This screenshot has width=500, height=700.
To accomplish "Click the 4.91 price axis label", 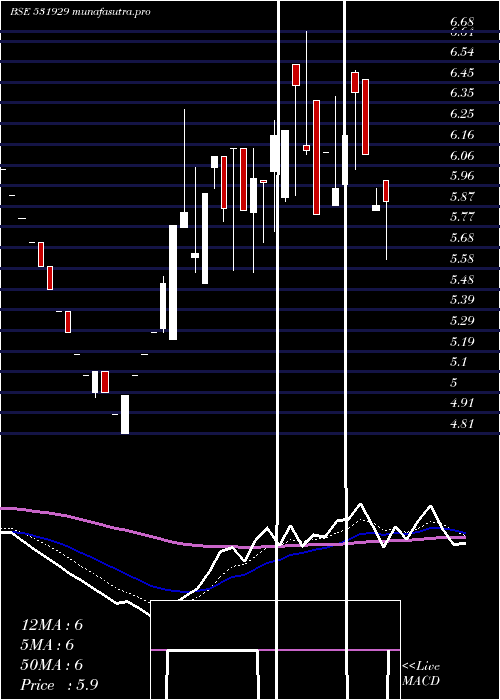I will pyautogui.click(x=462, y=403).
